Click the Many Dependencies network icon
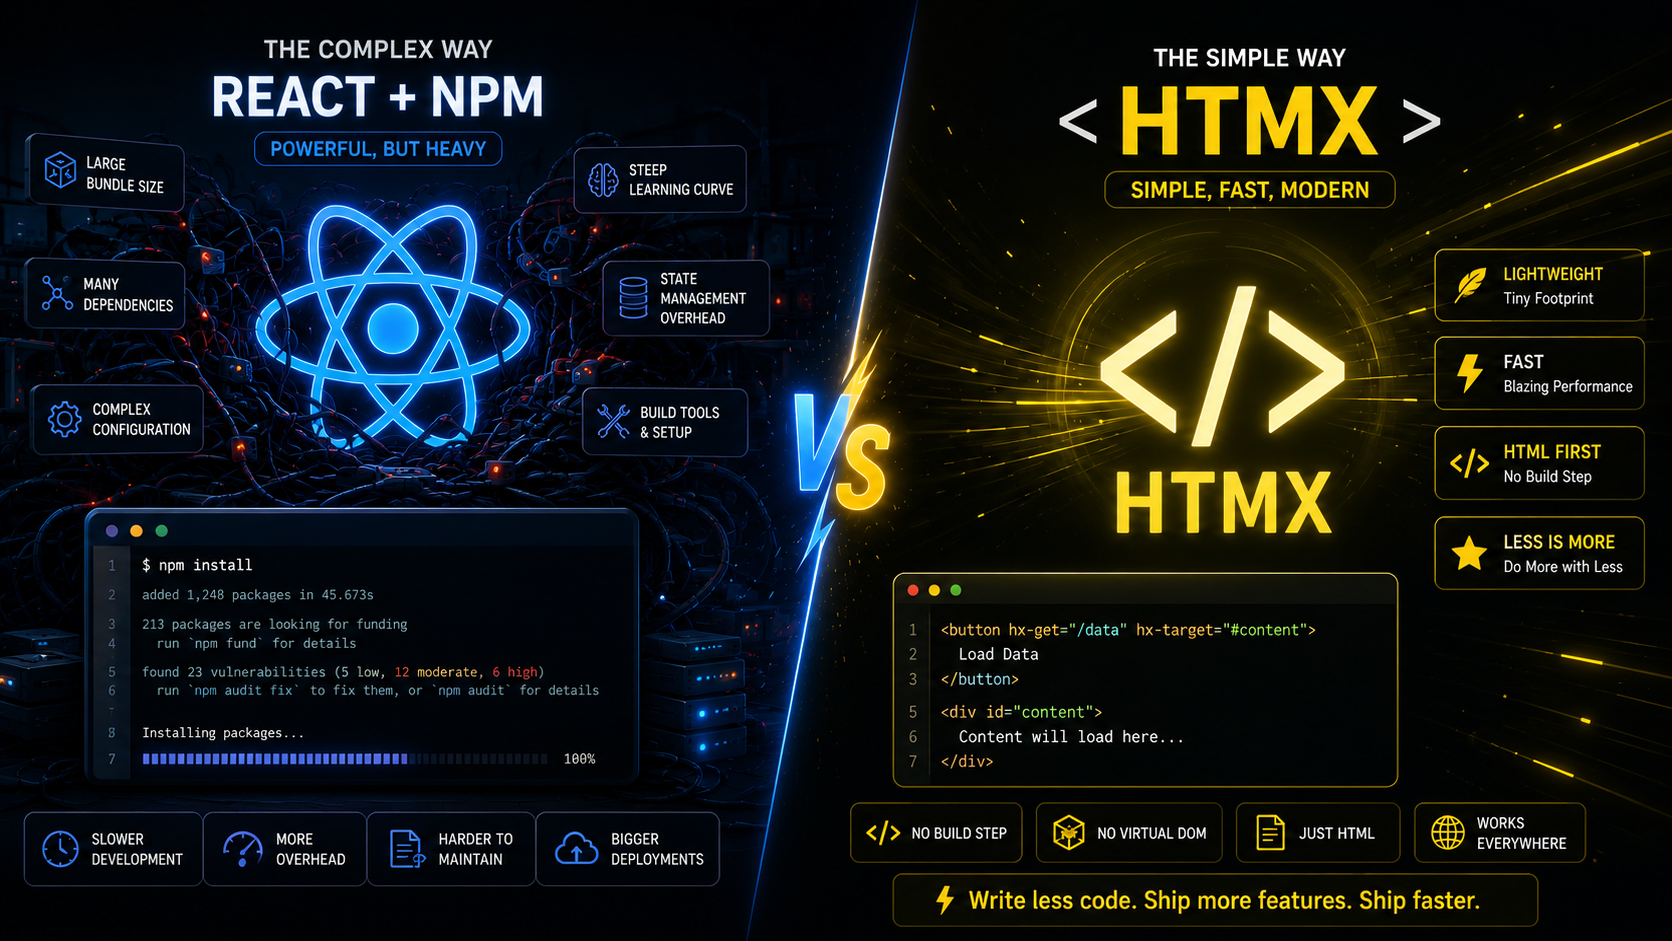The image size is (1672, 941). point(57,293)
